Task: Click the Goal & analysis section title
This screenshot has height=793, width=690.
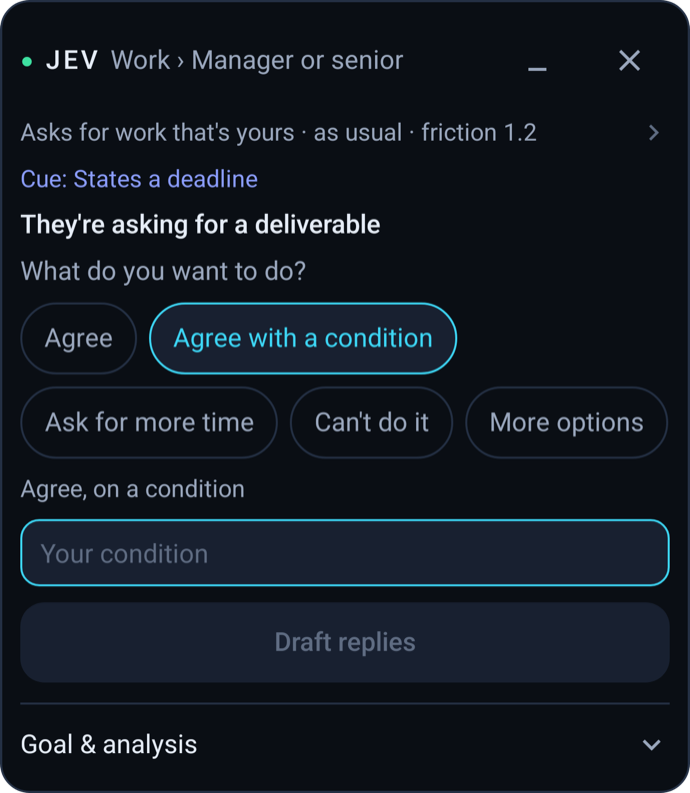Action: click(x=109, y=744)
